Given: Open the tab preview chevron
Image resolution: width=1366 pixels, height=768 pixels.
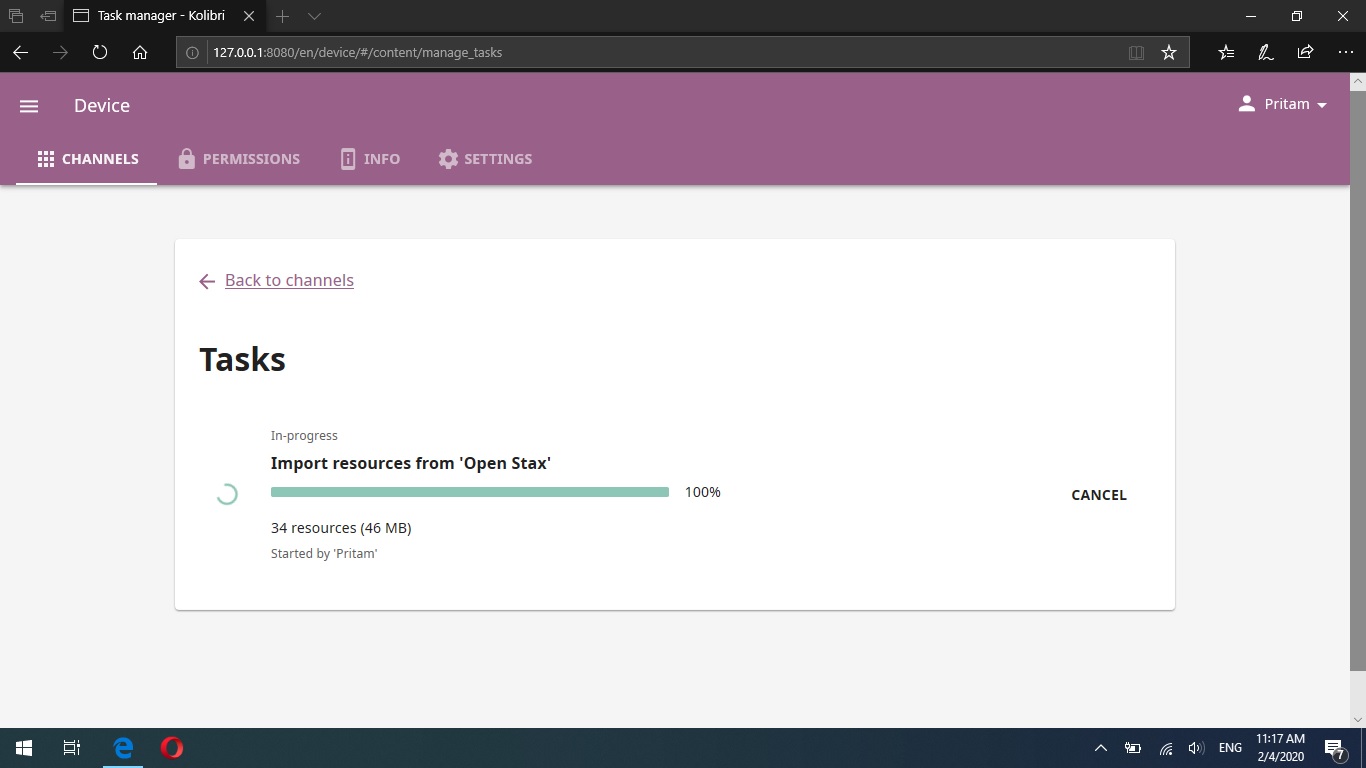Looking at the screenshot, I should pyautogui.click(x=314, y=16).
